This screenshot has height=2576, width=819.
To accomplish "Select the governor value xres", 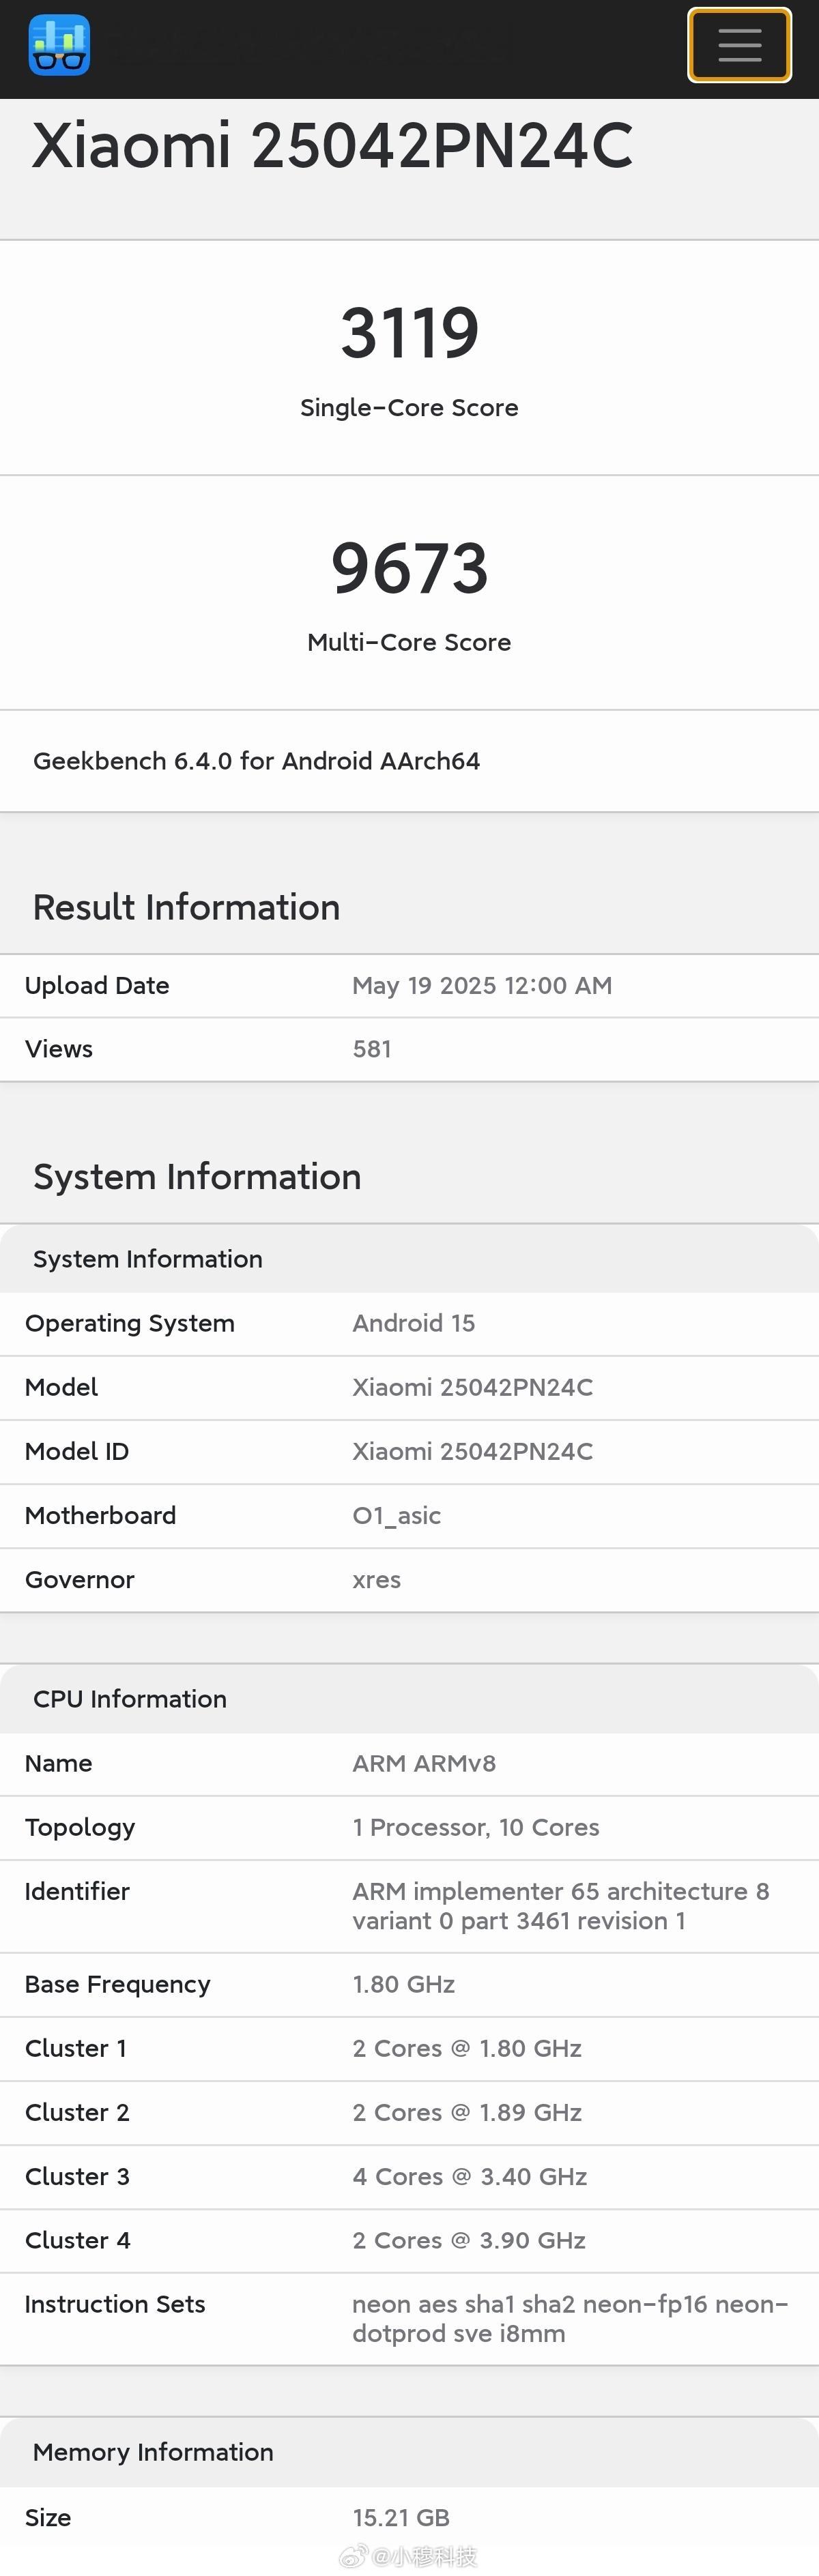I will point(376,1580).
